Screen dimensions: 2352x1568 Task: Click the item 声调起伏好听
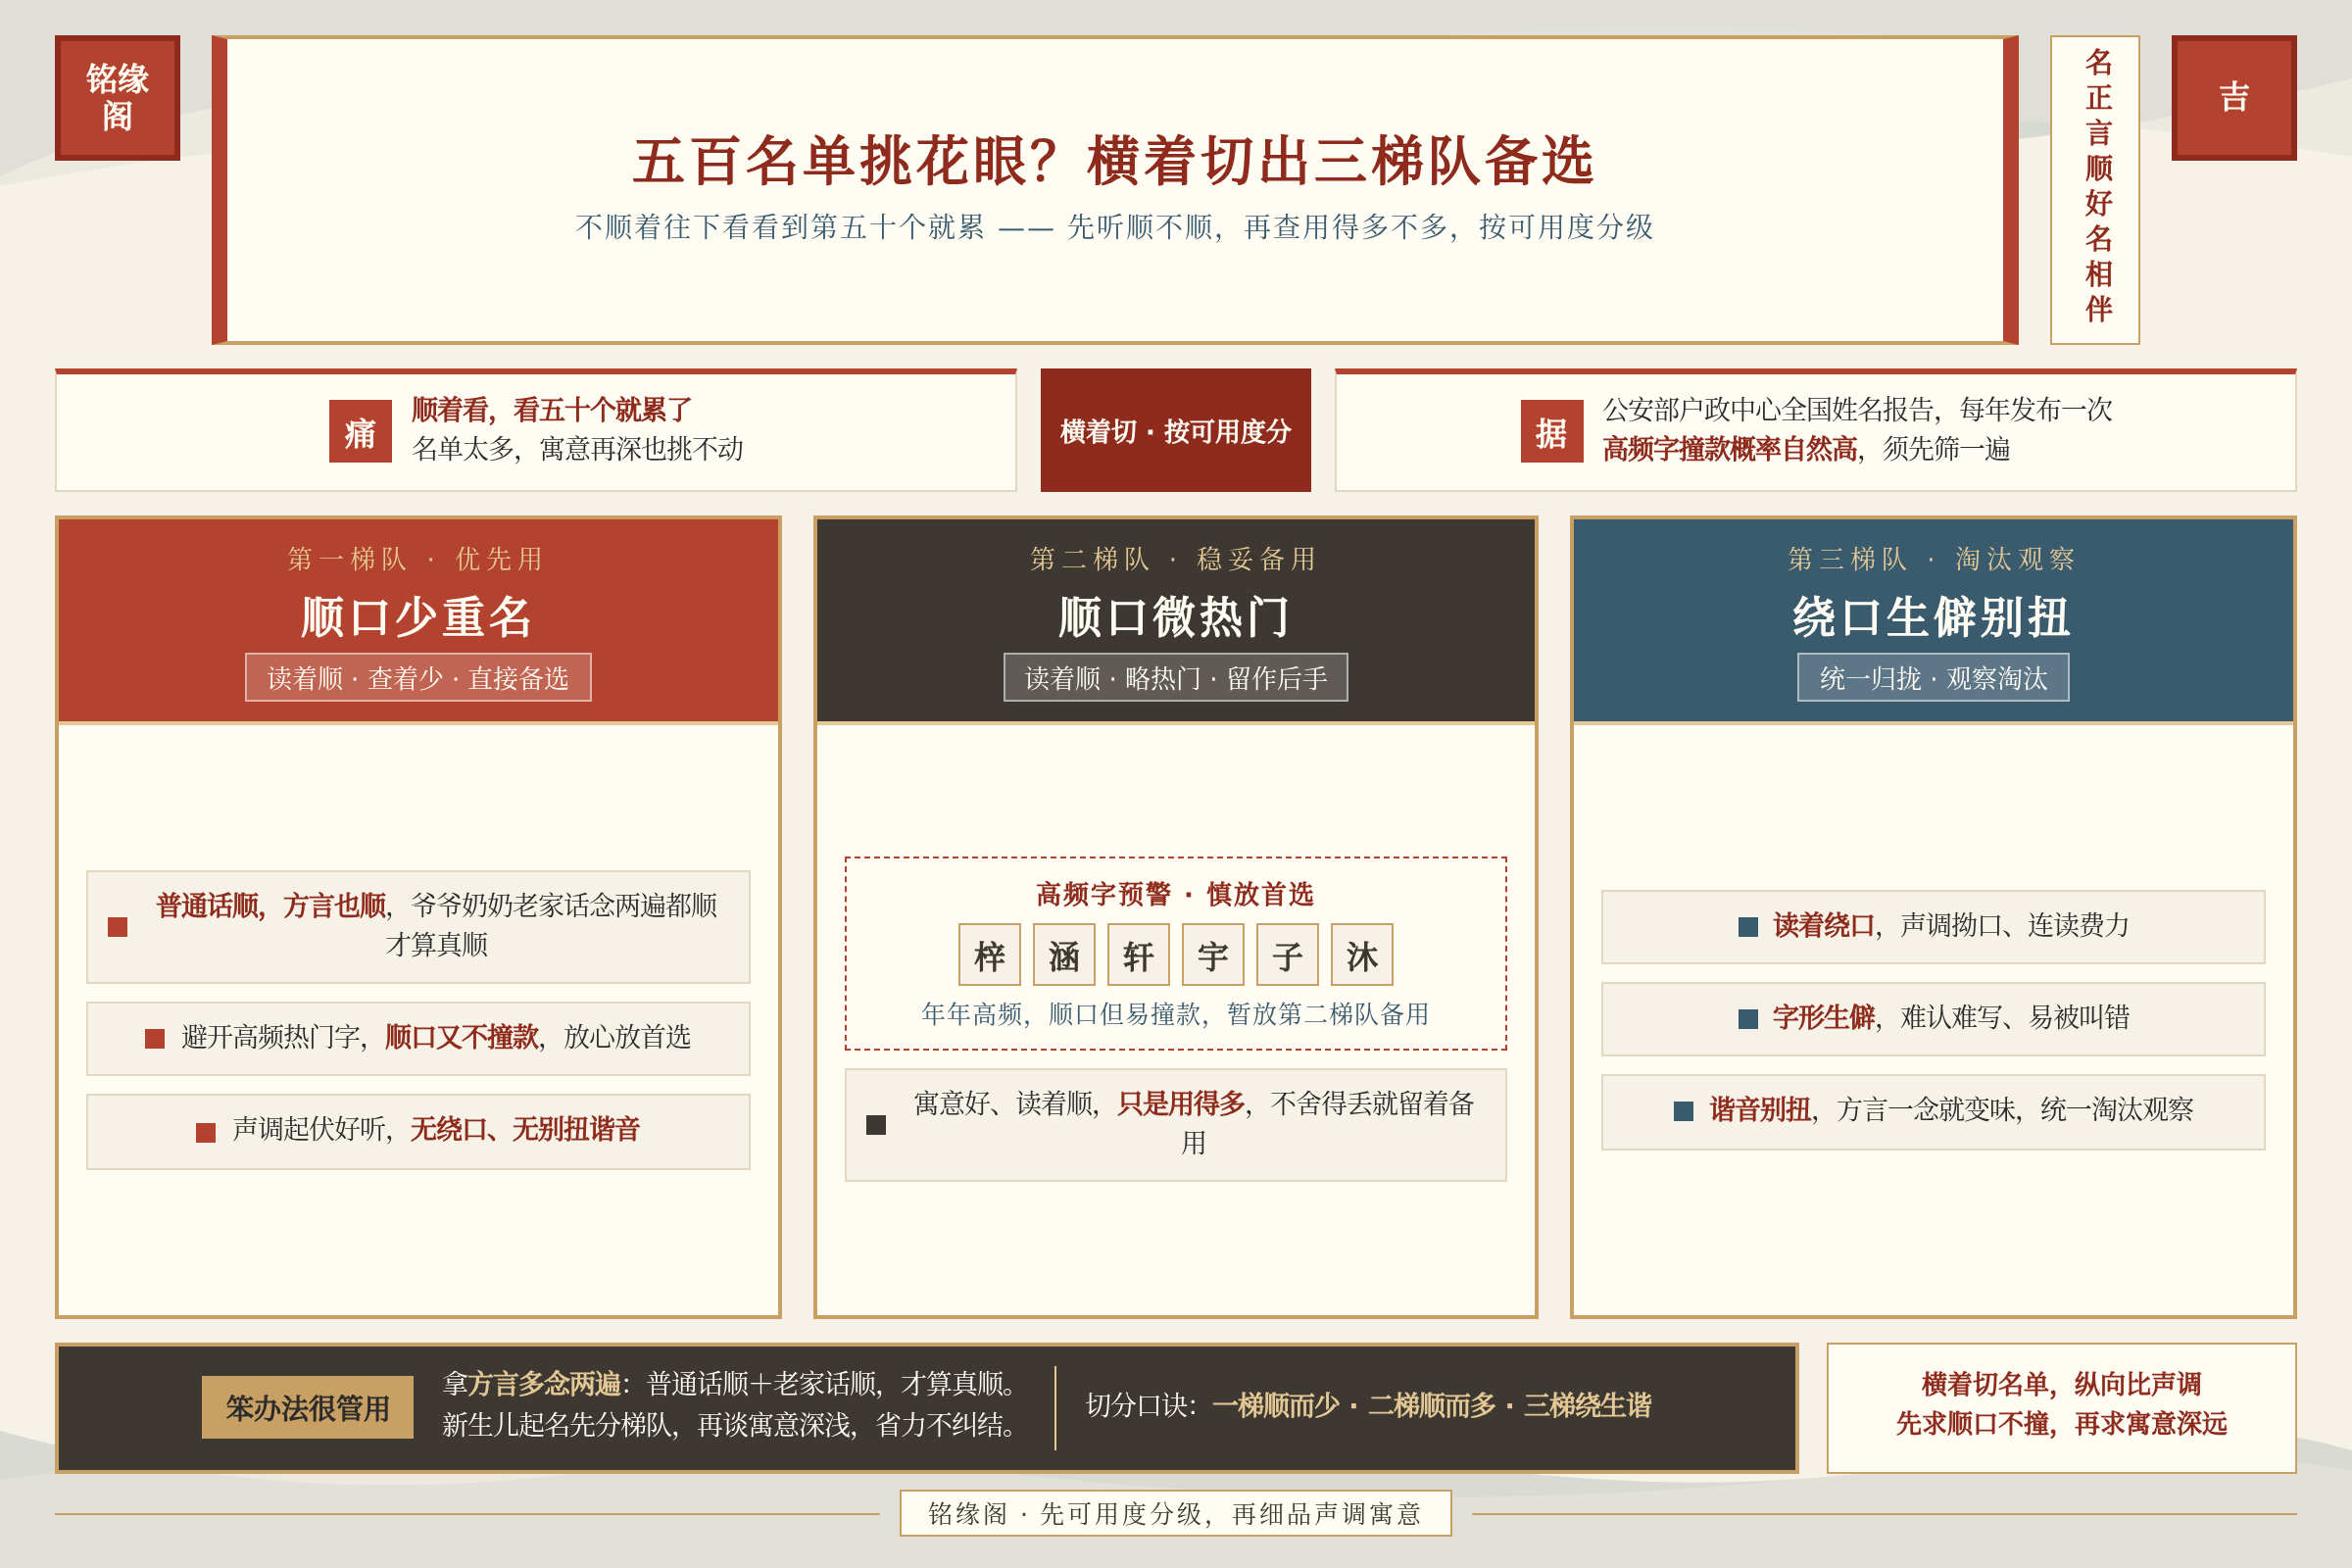point(418,1131)
